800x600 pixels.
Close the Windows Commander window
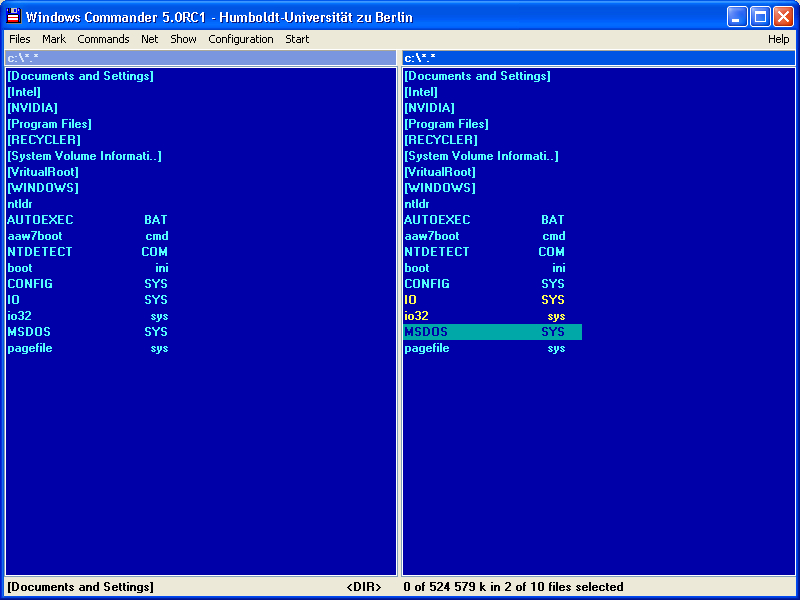(x=783, y=17)
